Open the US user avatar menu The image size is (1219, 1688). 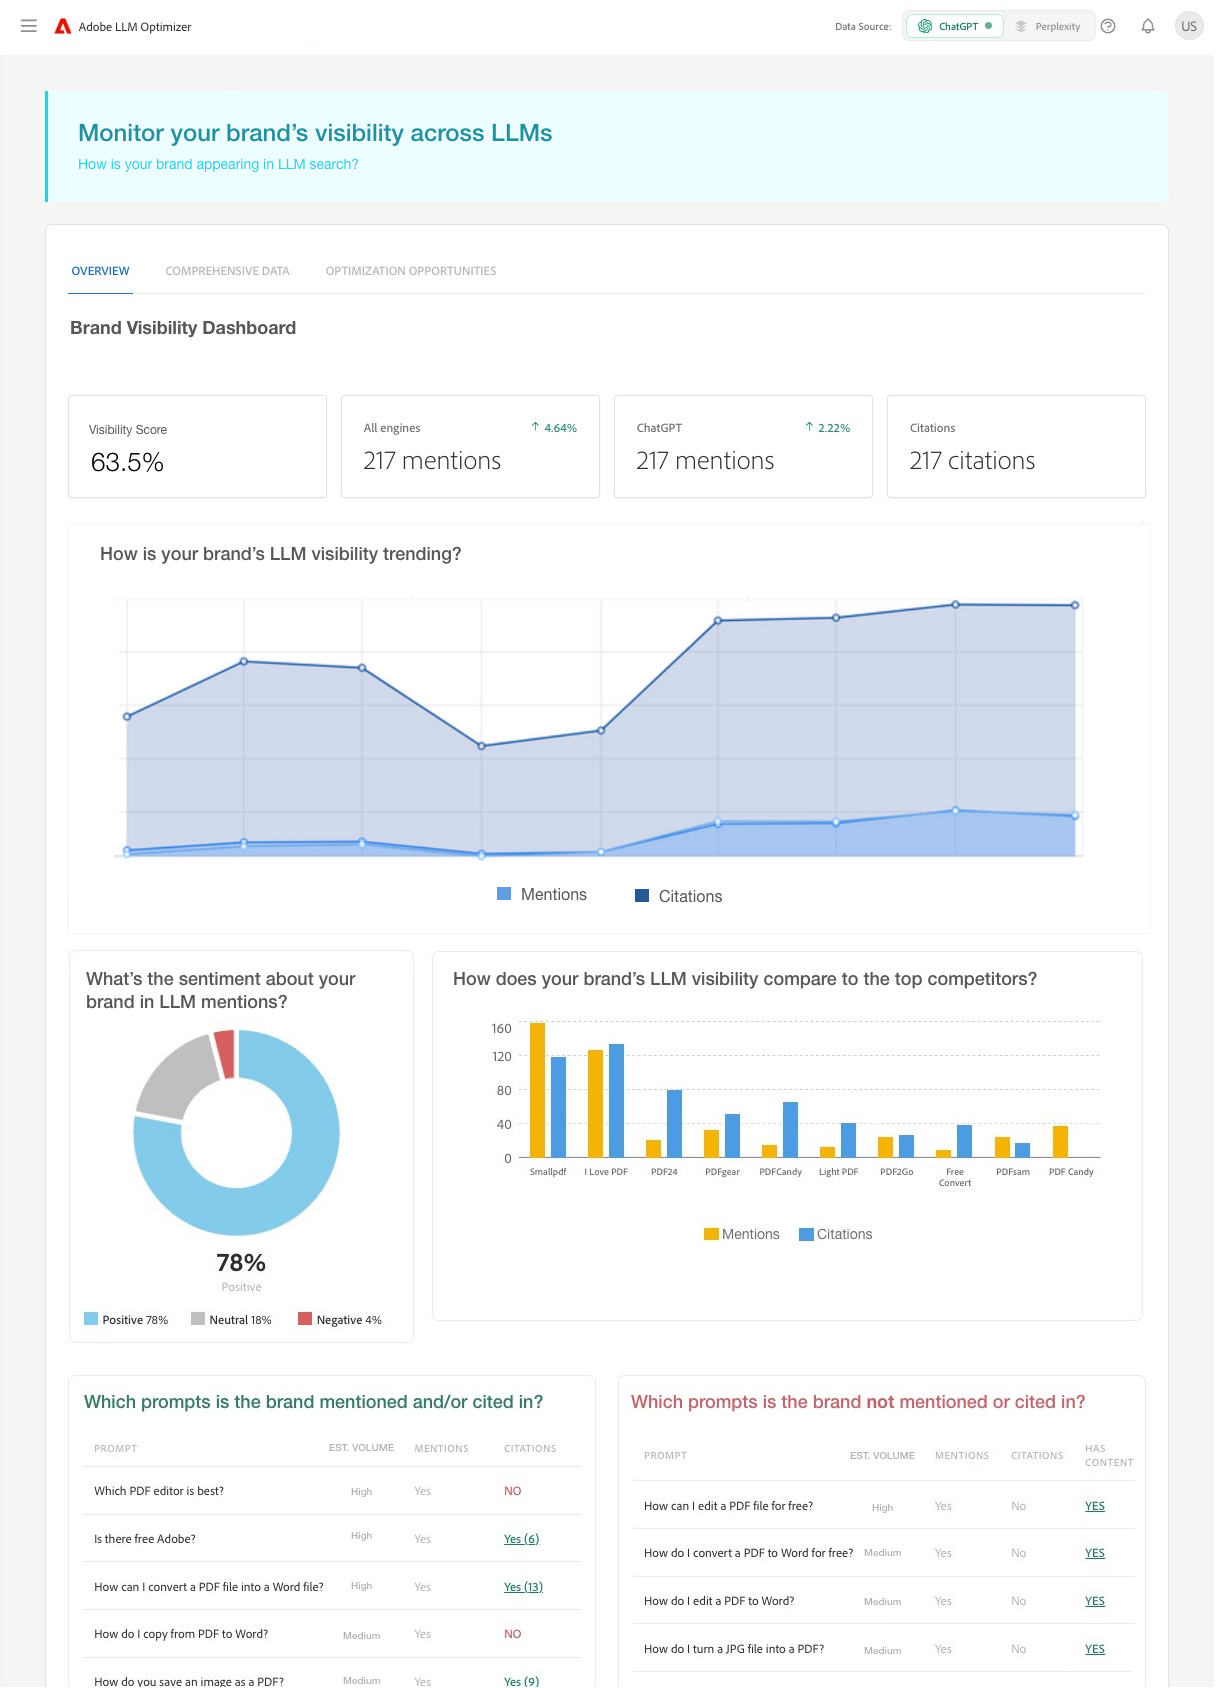click(x=1188, y=26)
